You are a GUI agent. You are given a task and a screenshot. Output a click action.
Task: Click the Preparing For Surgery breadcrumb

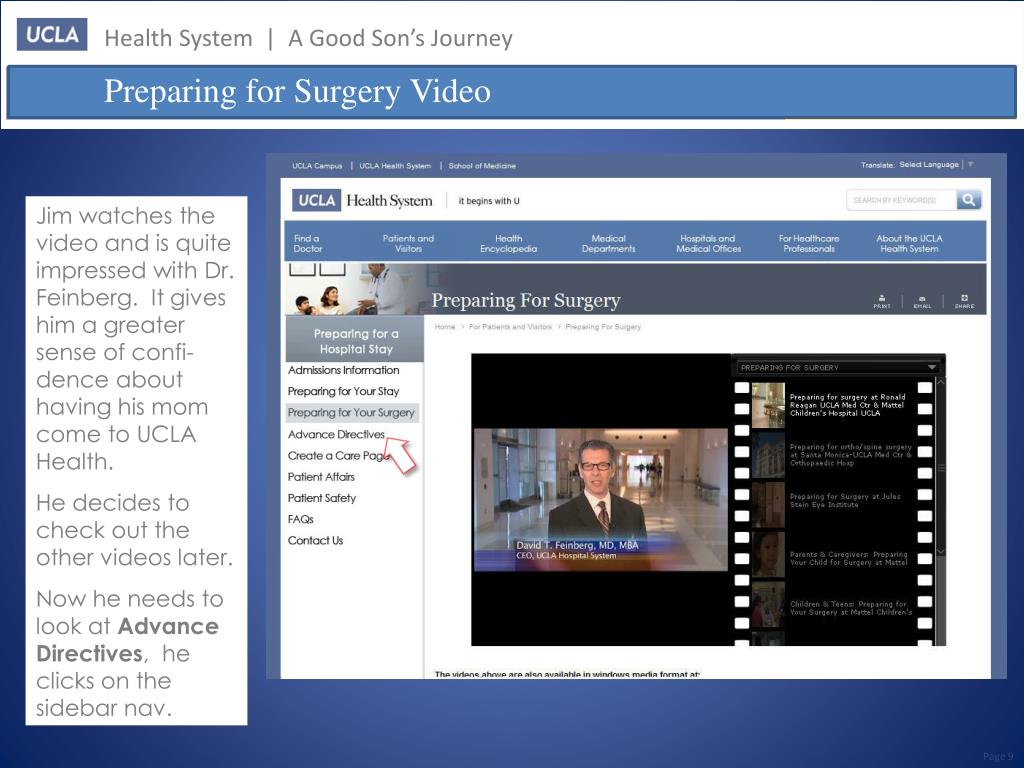pos(603,327)
